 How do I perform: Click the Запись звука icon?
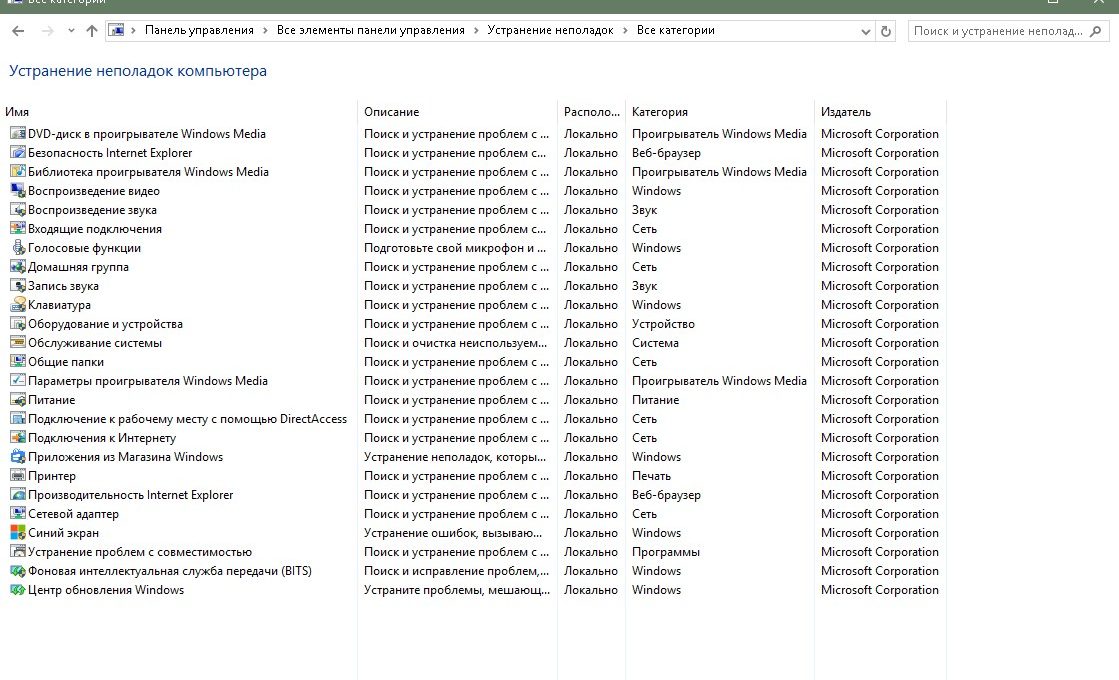pos(18,285)
